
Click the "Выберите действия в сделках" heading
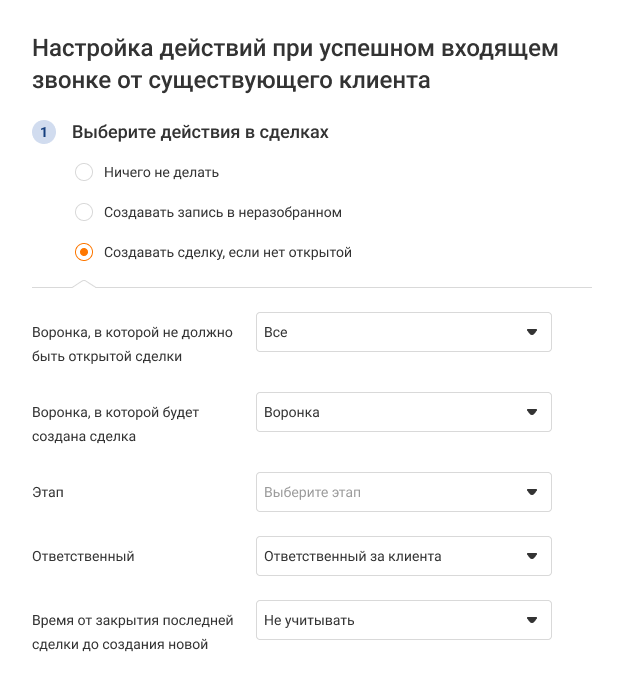click(x=200, y=132)
